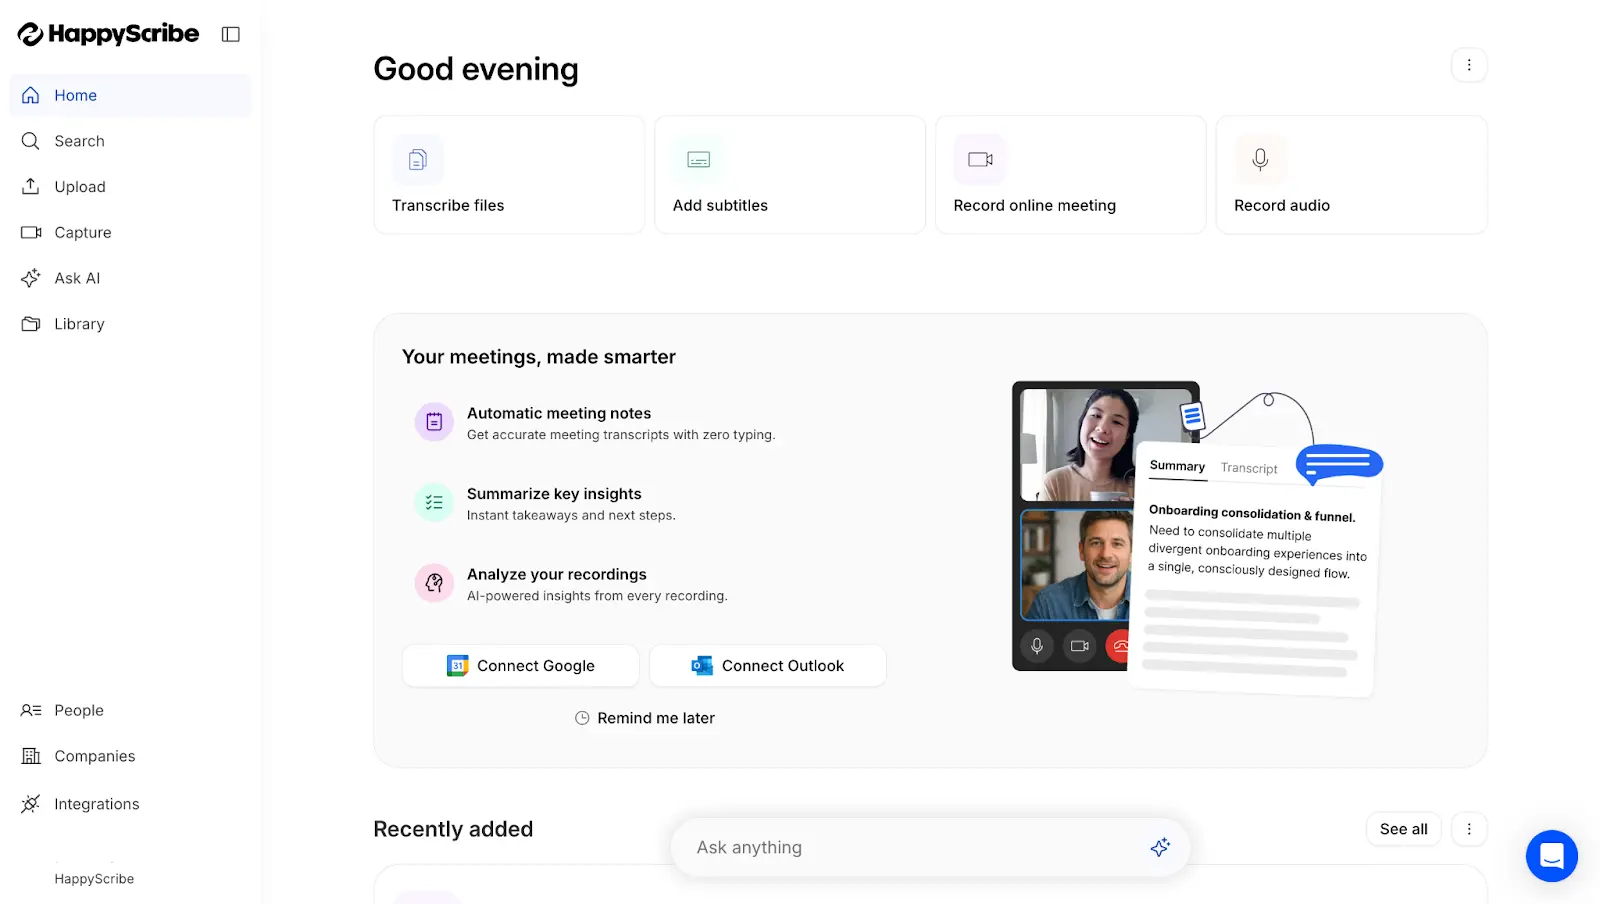Switch to the Companies section
The image size is (1600, 904).
pyautogui.click(x=94, y=756)
